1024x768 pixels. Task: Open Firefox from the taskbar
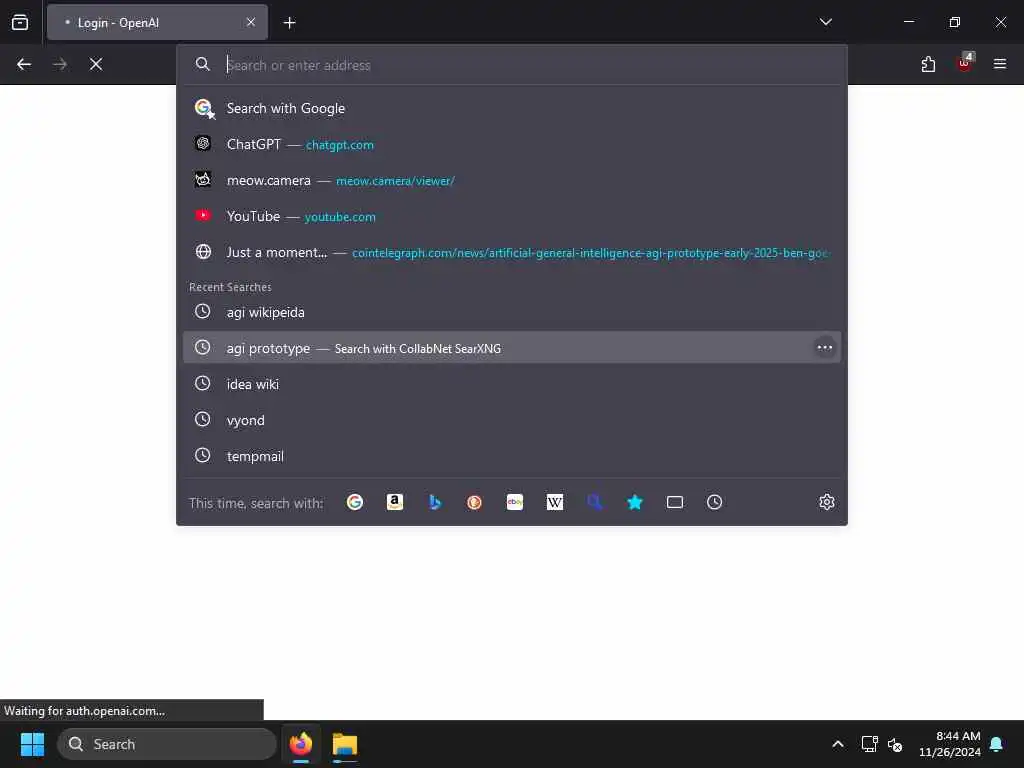(301, 744)
